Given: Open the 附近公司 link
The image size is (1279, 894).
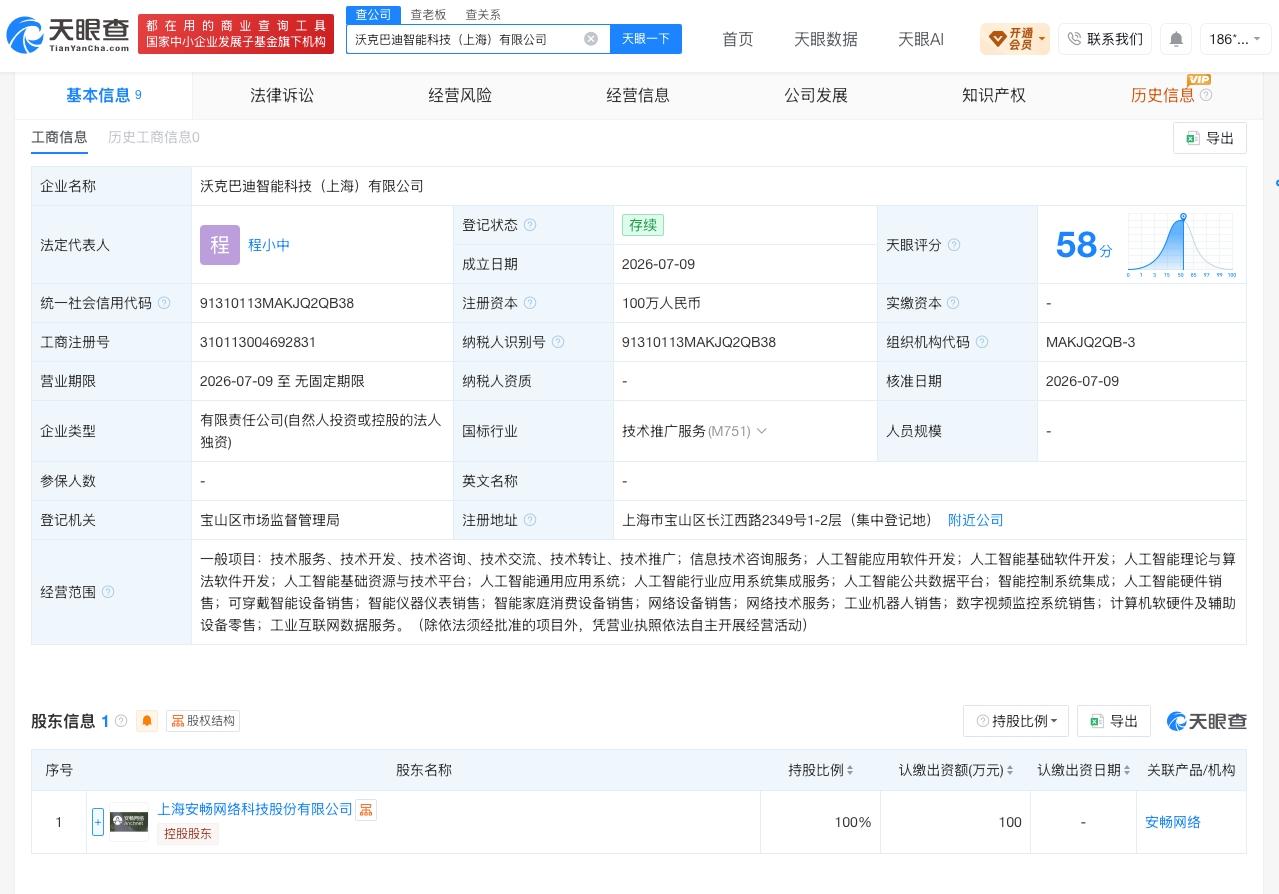Looking at the screenshot, I should click(976, 520).
